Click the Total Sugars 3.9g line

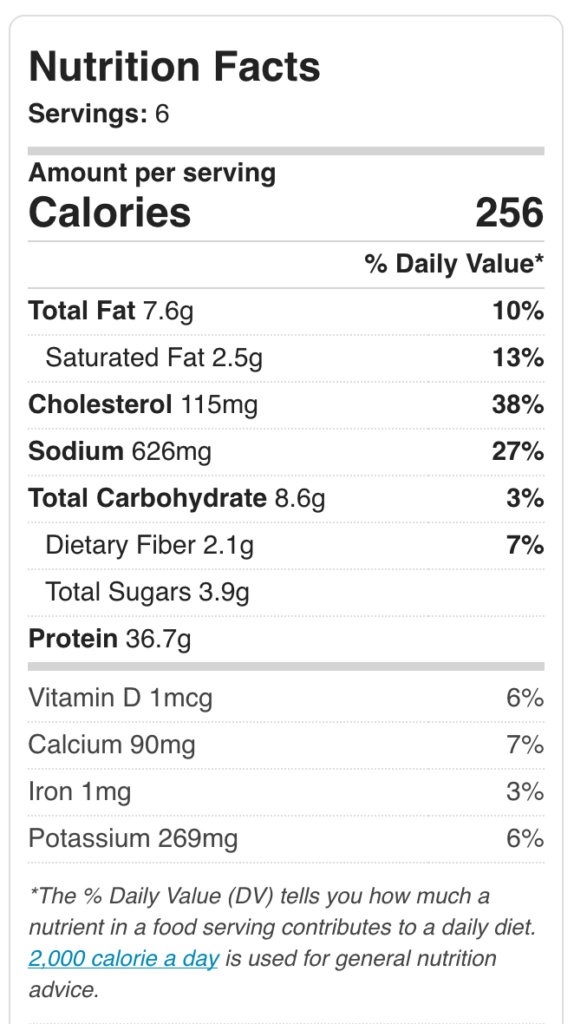[x=286, y=593]
